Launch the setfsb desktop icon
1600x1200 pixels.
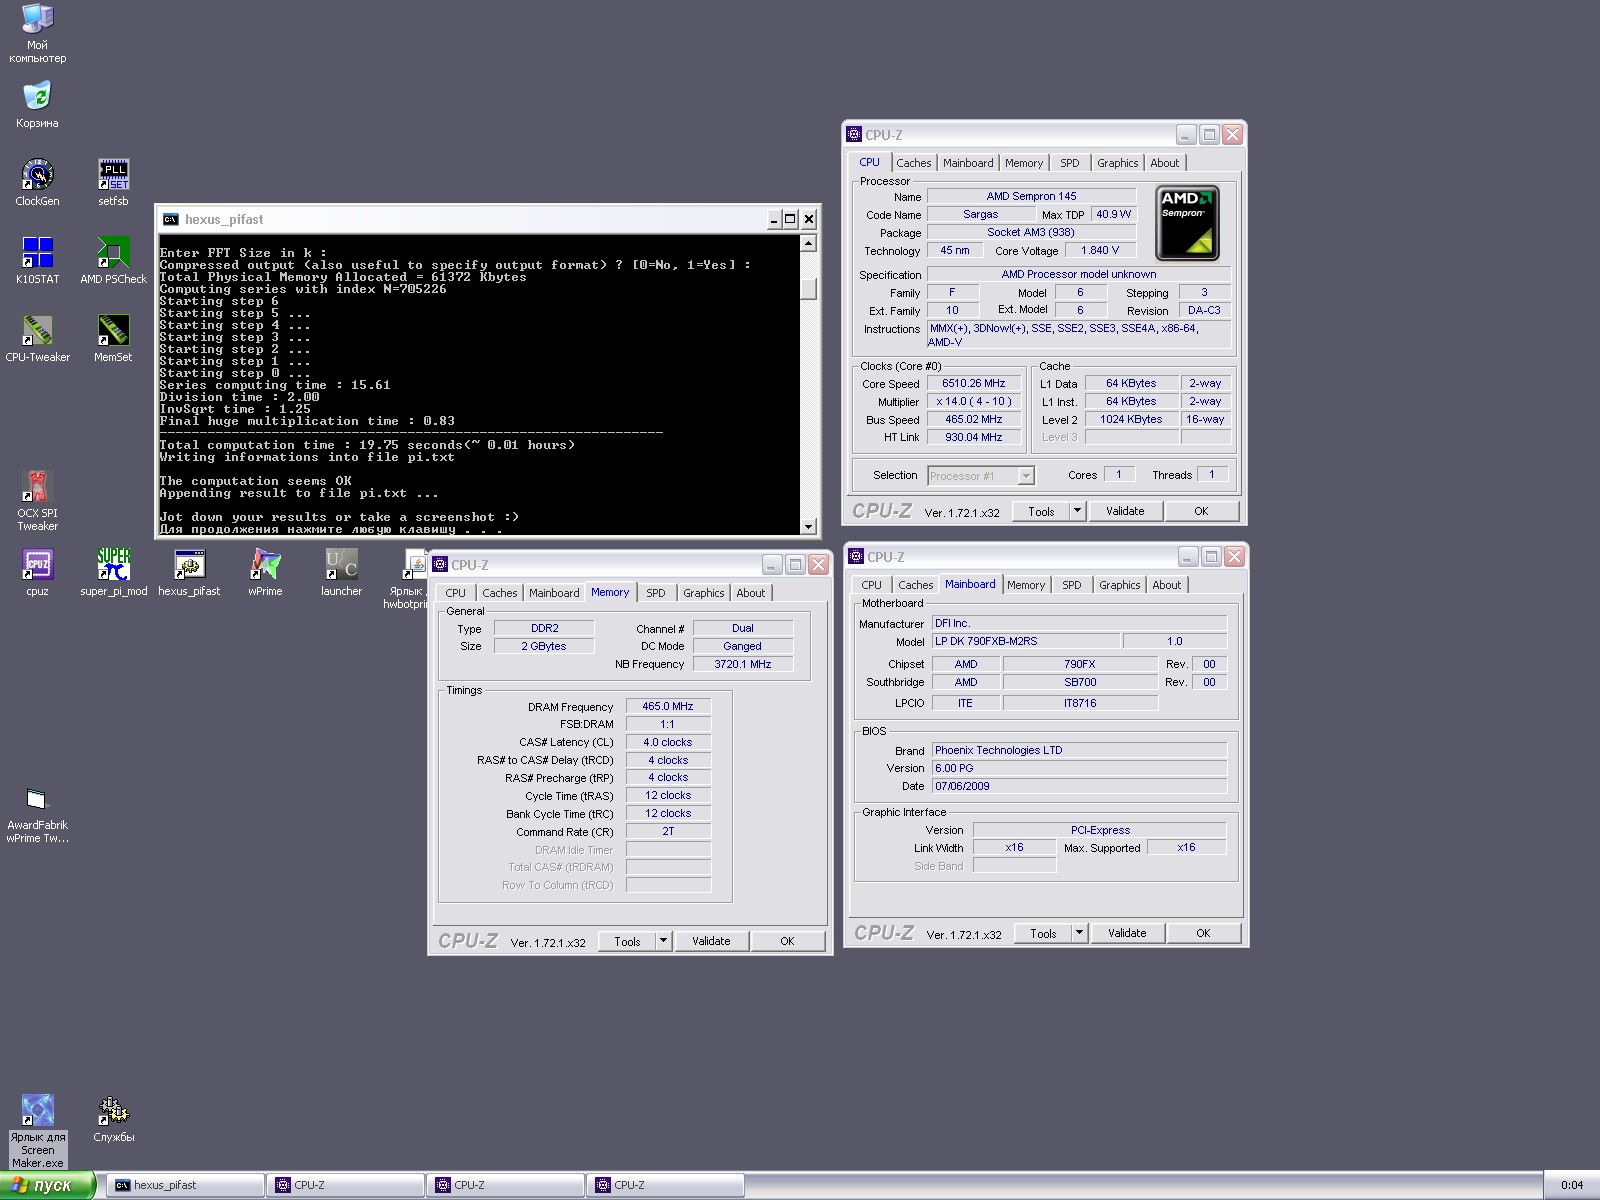(113, 175)
